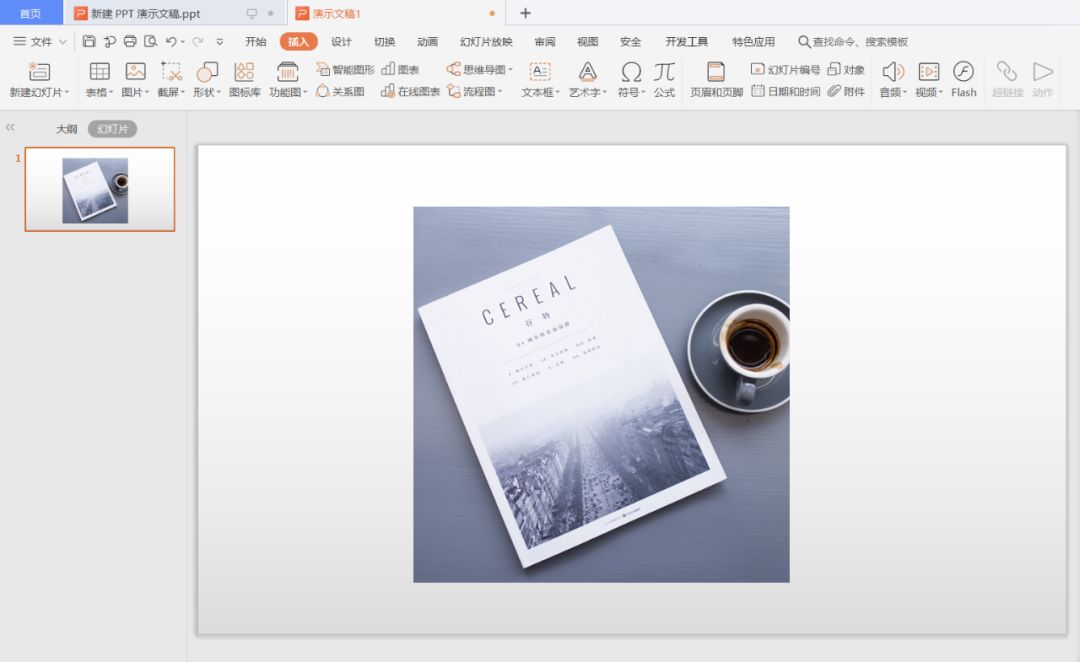This screenshot has width=1080, height=662.
Task: Open the 视图 view tab
Action: pyautogui.click(x=588, y=41)
